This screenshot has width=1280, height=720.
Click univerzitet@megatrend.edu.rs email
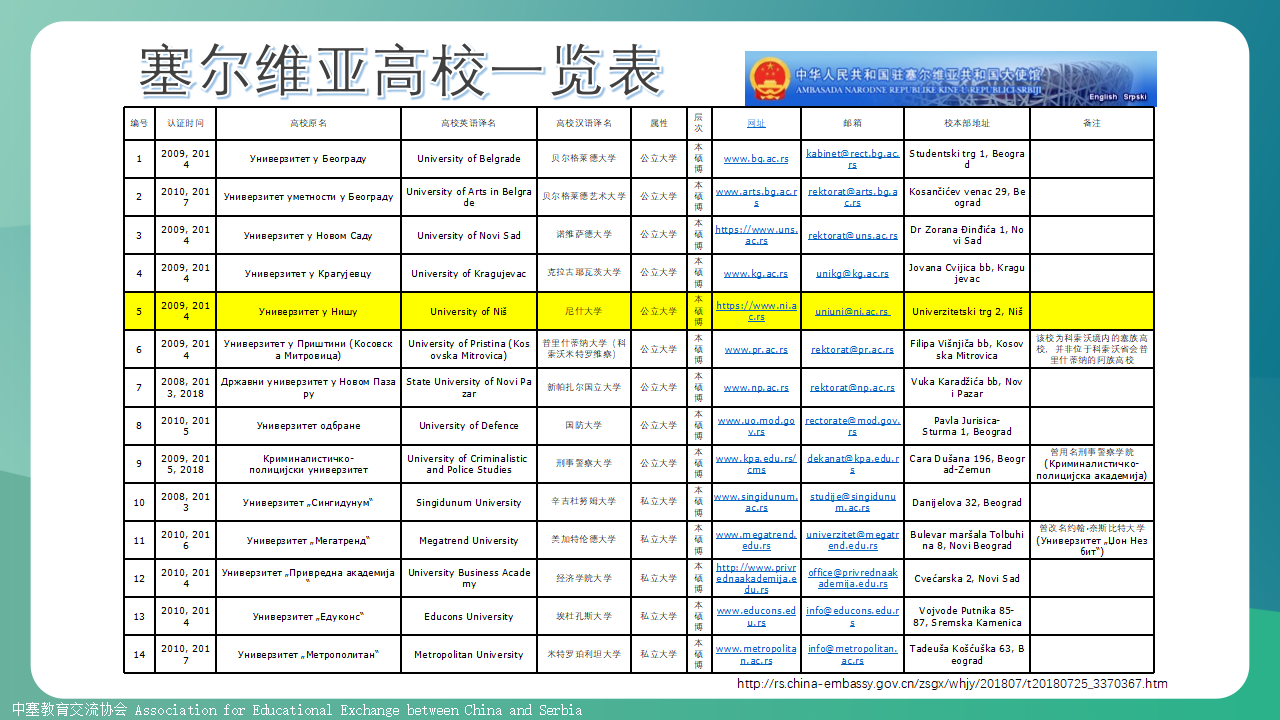point(852,540)
